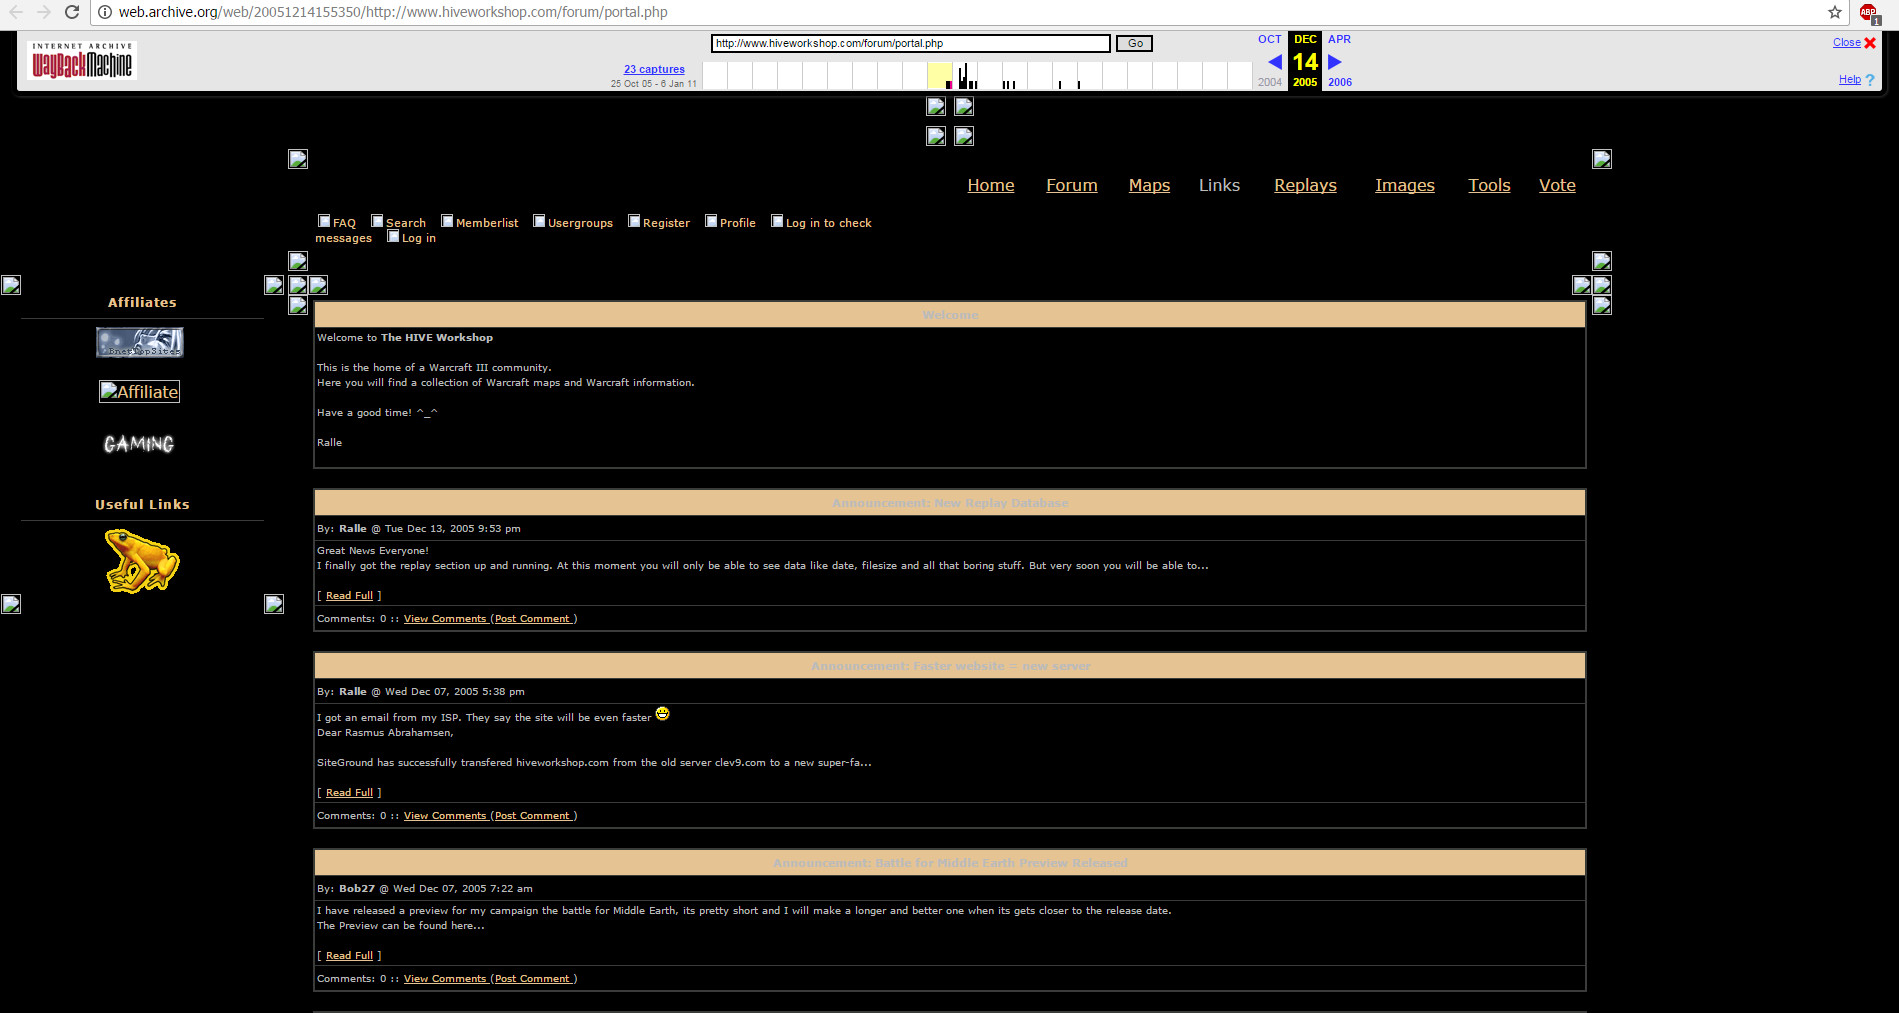Open the Usergroups forum link
This screenshot has width=1899, height=1013.
pyautogui.click(x=580, y=223)
